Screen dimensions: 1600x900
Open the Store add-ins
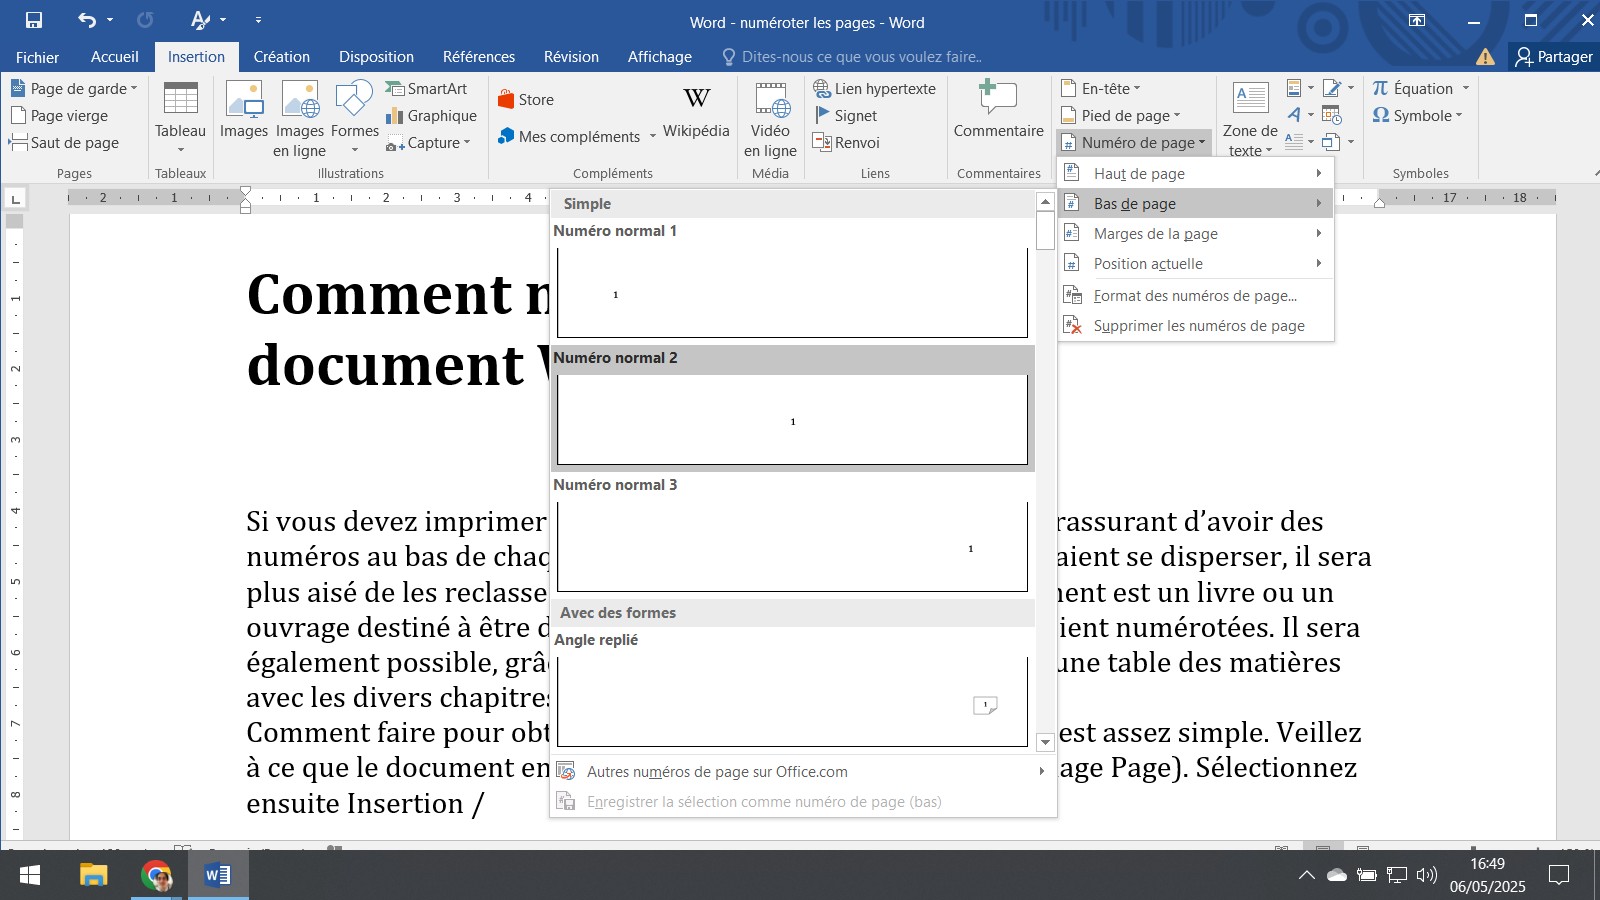click(526, 99)
